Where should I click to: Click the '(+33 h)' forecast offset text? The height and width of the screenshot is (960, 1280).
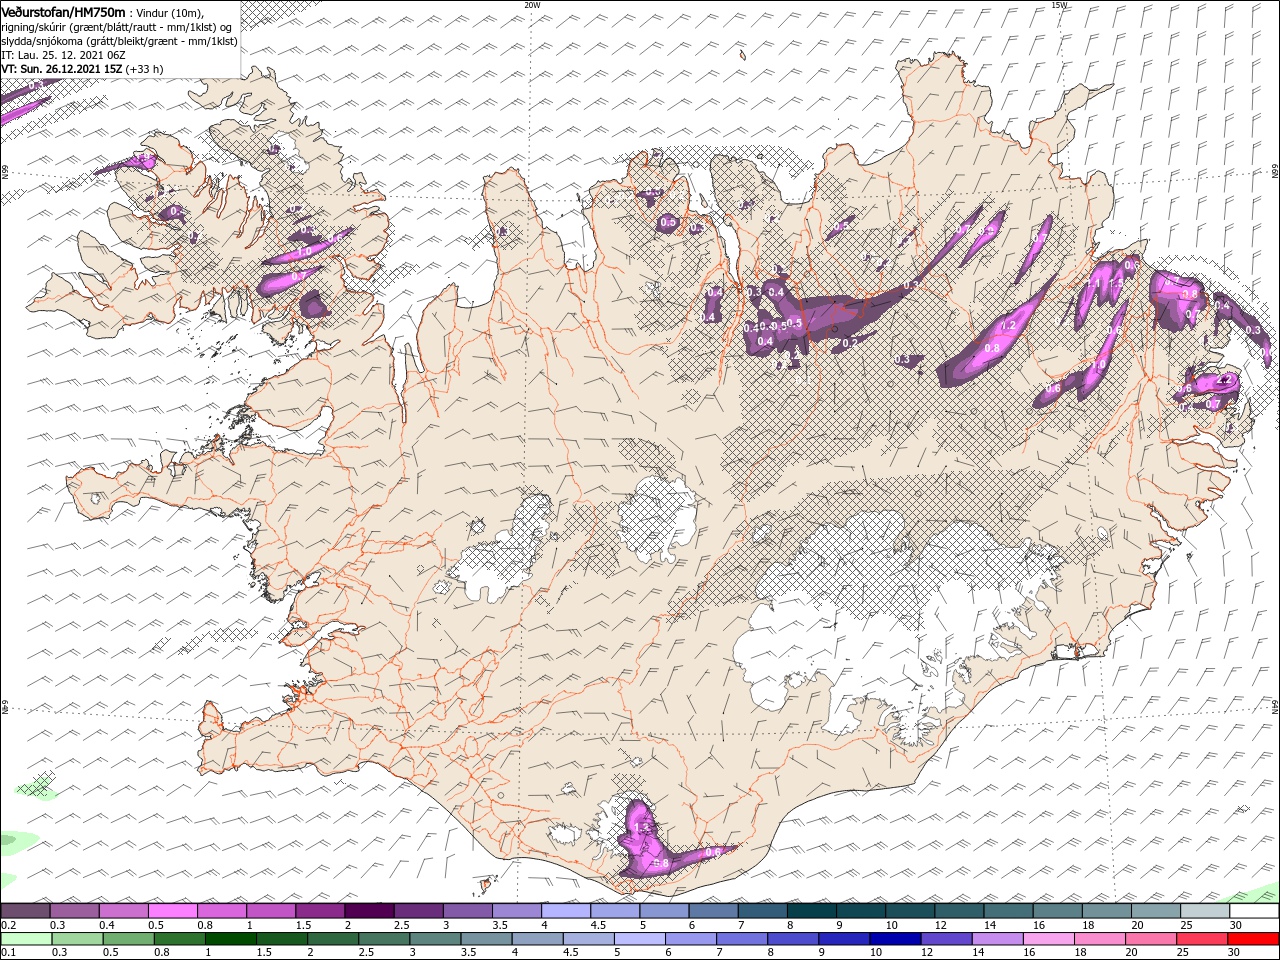tap(145, 69)
